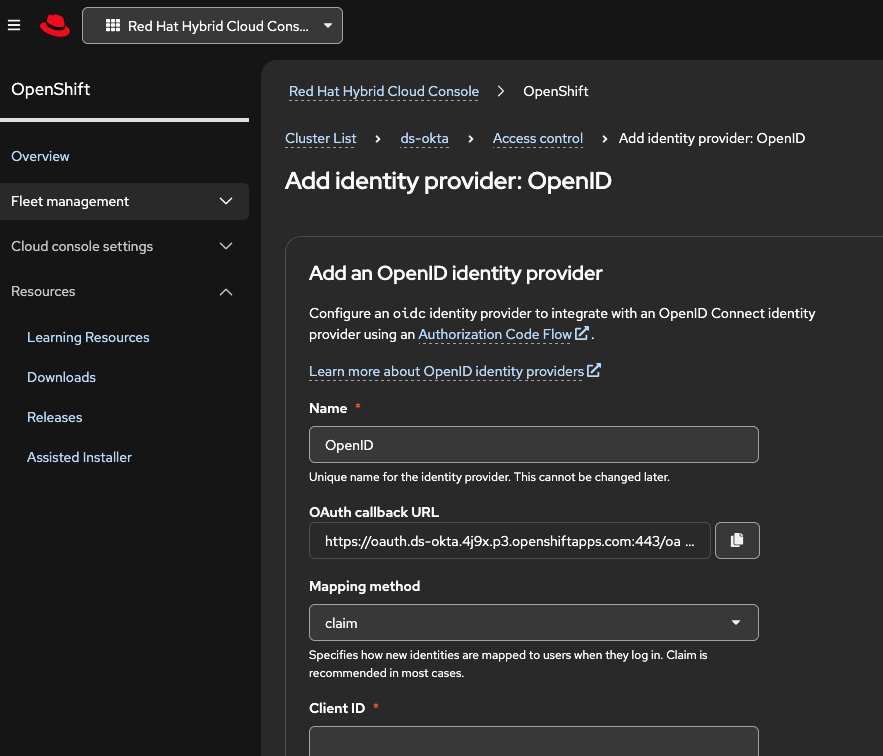The height and width of the screenshot is (756, 883).
Task: Open Downloads in the sidebar
Action: point(61,377)
